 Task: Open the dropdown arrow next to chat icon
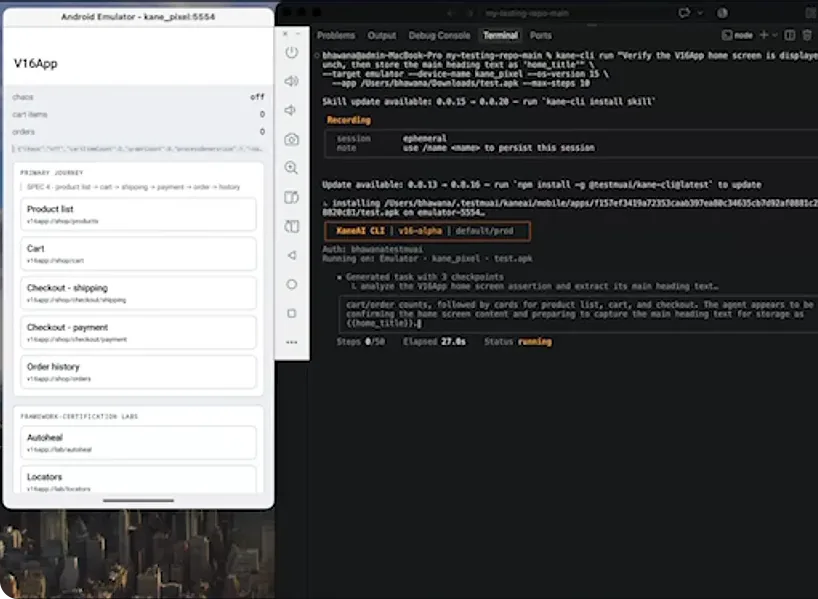tap(700, 13)
